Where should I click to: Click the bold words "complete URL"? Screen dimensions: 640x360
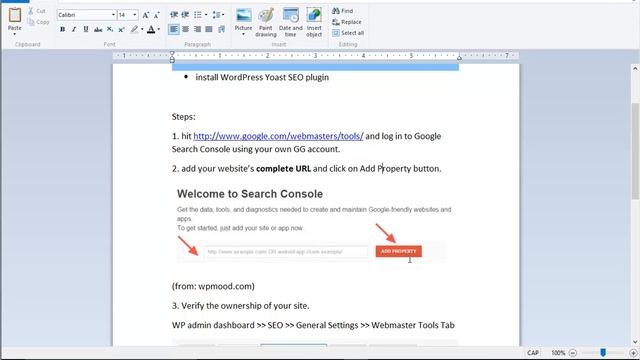coord(283,169)
